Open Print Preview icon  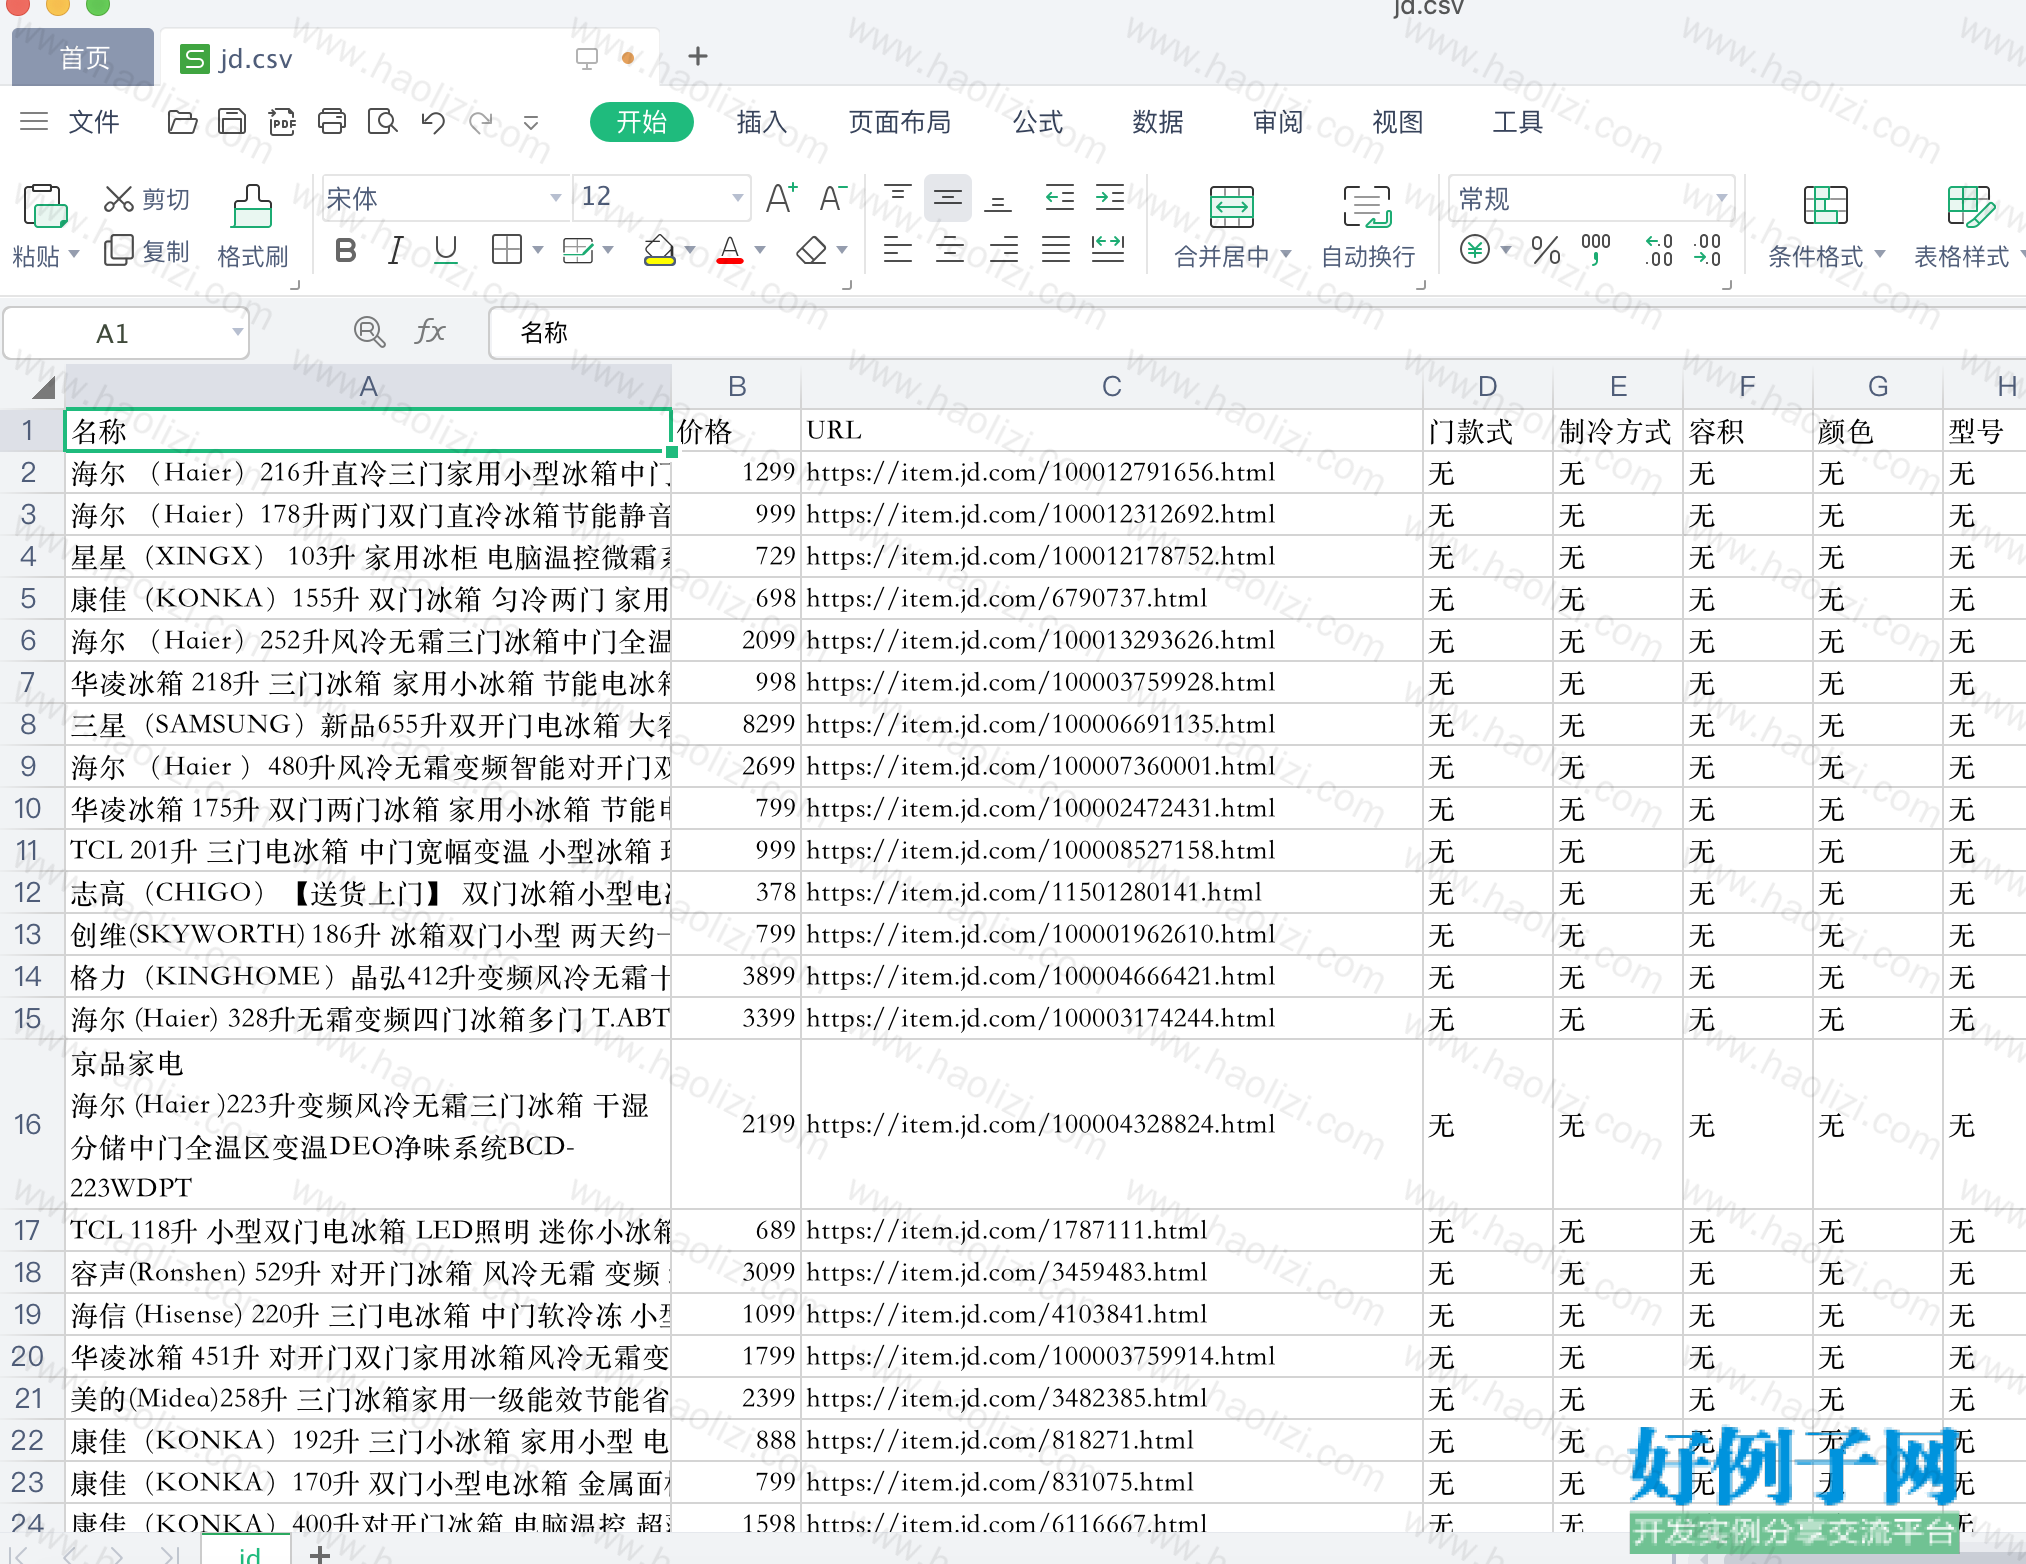pyautogui.click(x=382, y=122)
